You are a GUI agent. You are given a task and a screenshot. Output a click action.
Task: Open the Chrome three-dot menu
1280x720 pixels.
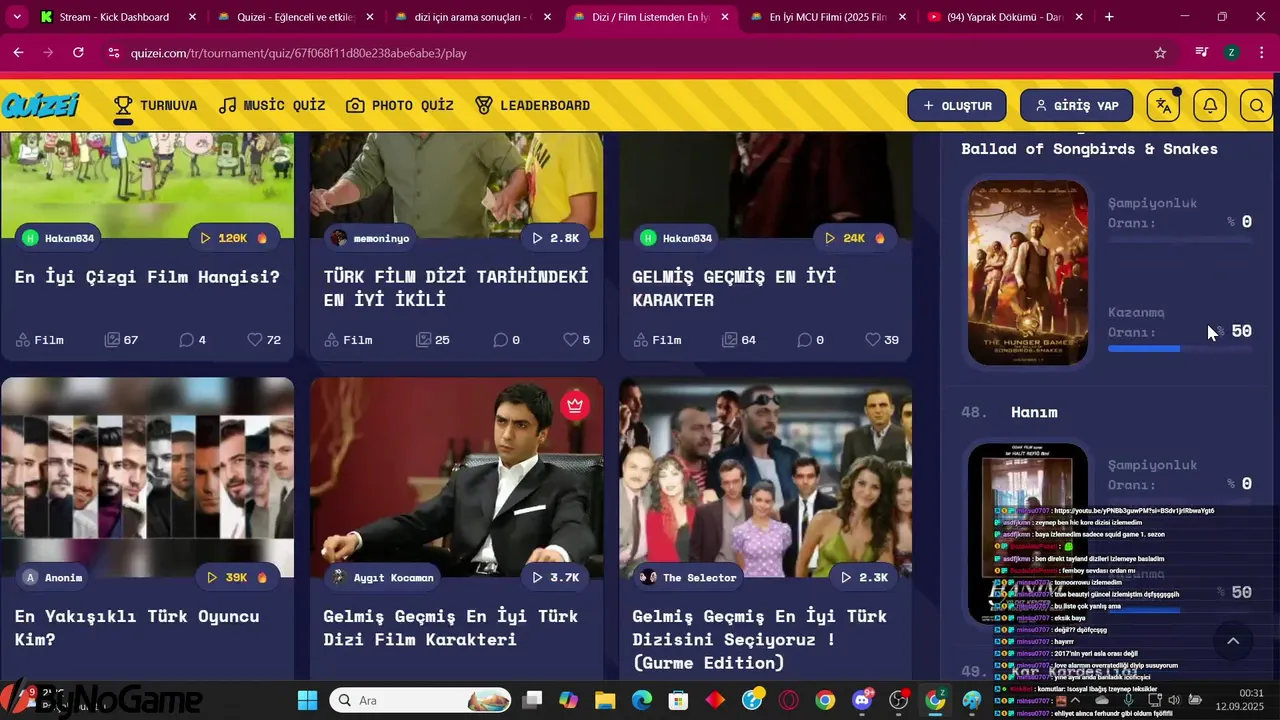1260,52
